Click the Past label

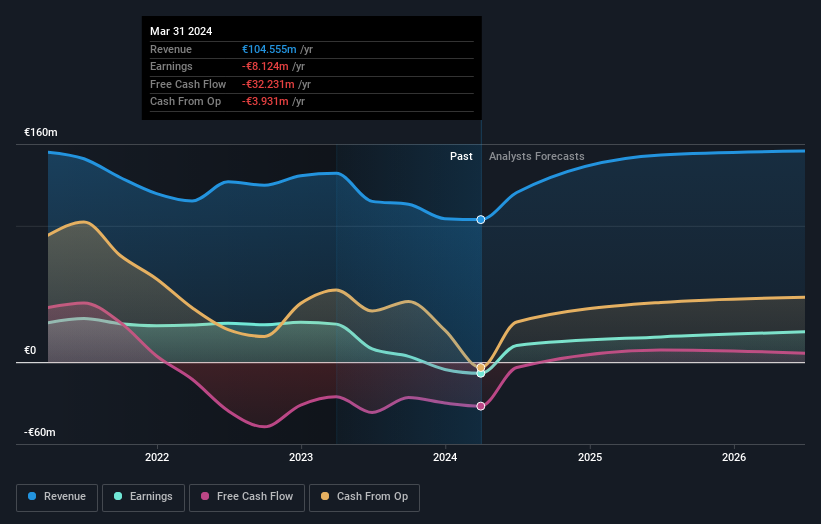(461, 157)
